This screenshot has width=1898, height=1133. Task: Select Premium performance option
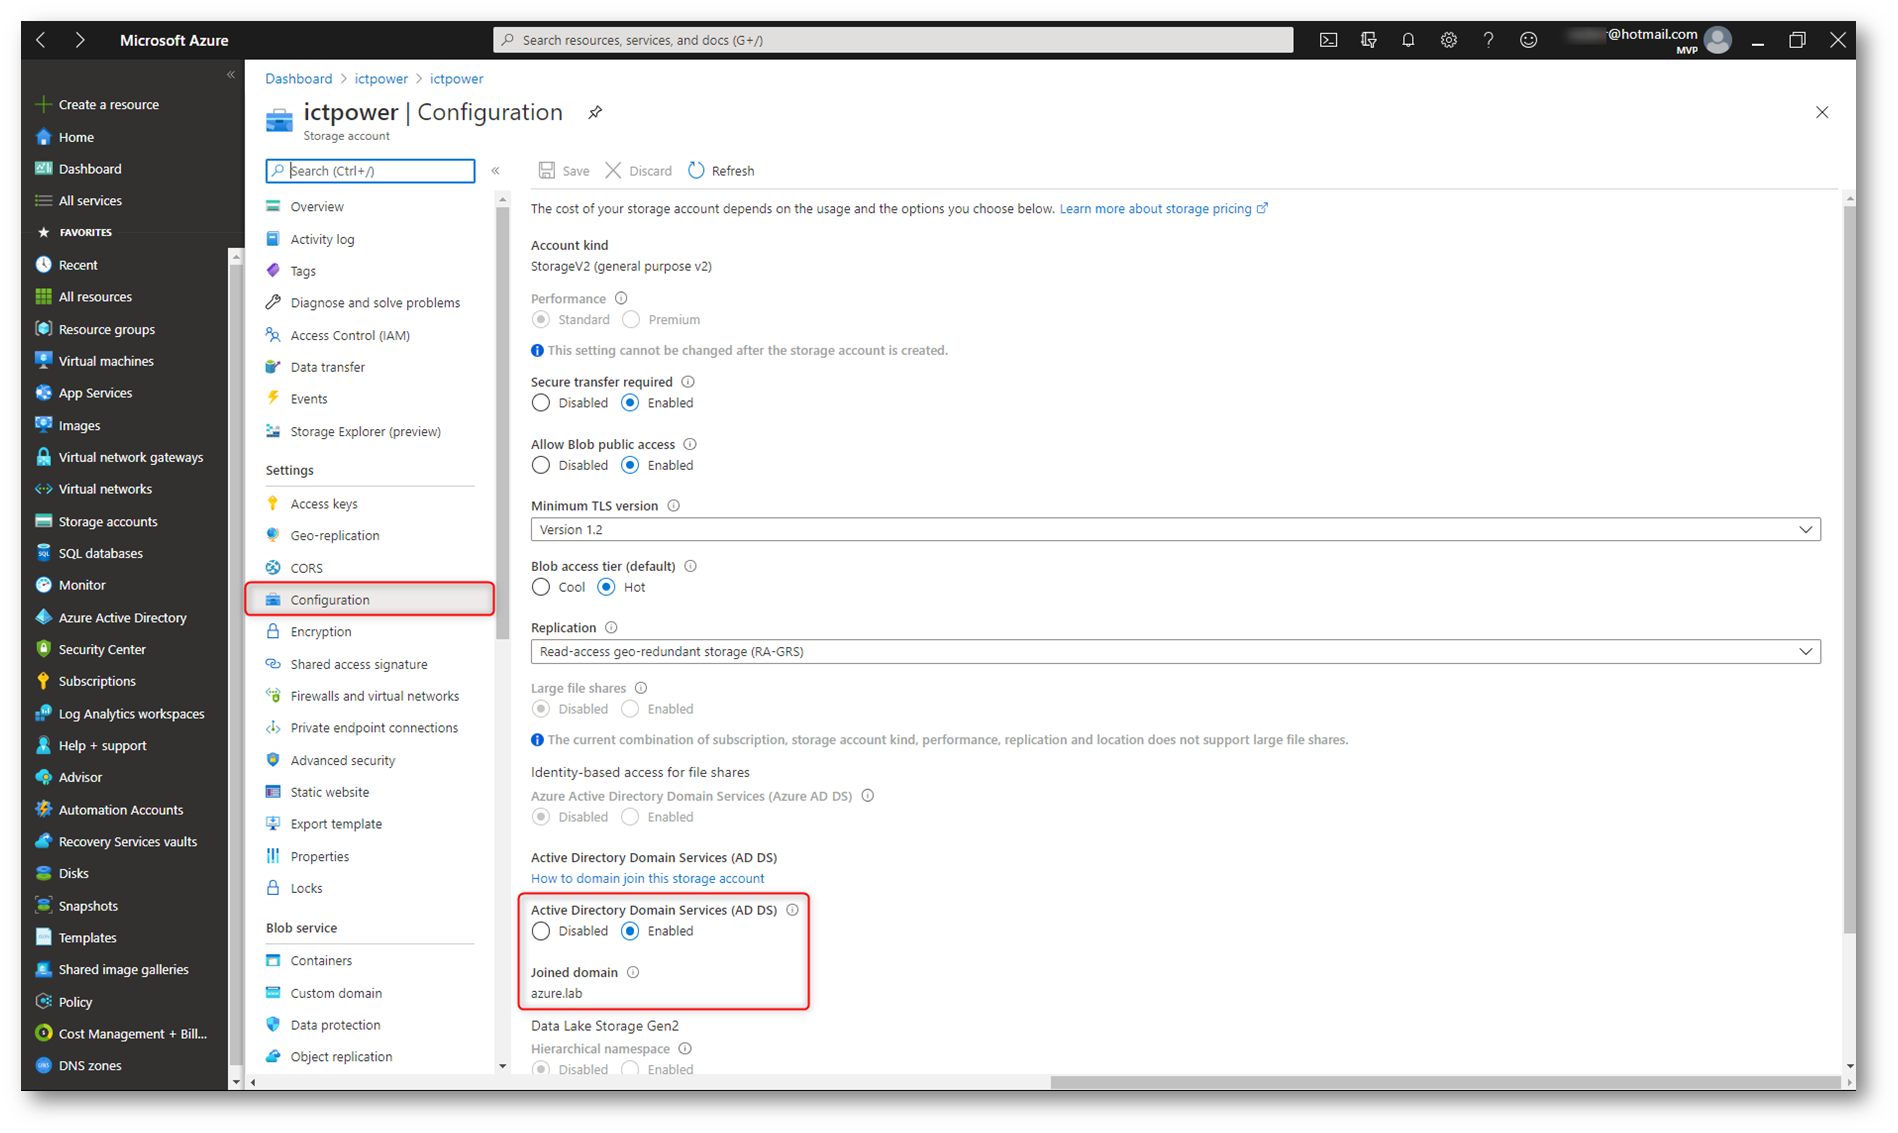pos(631,319)
